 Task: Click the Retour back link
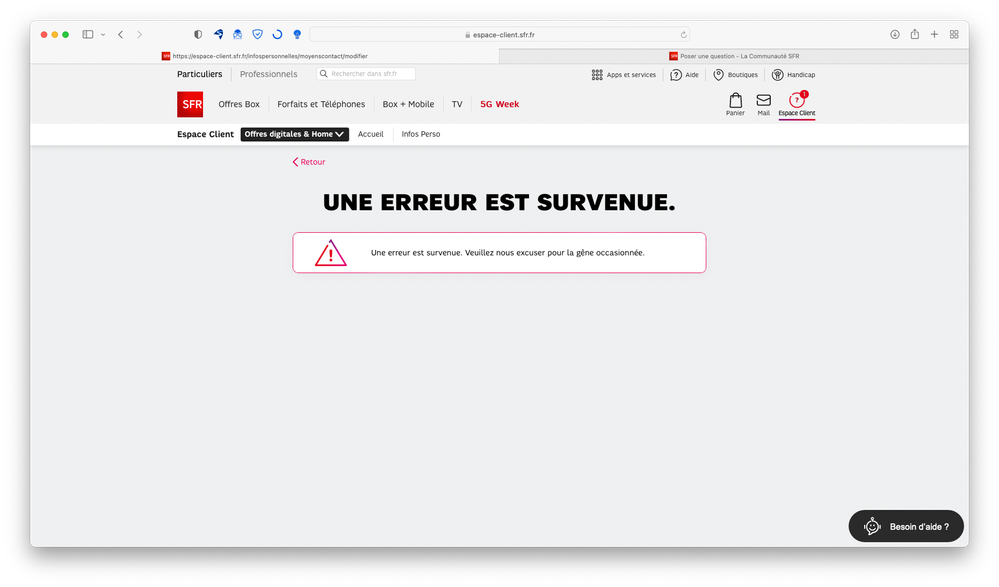click(x=308, y=161)
